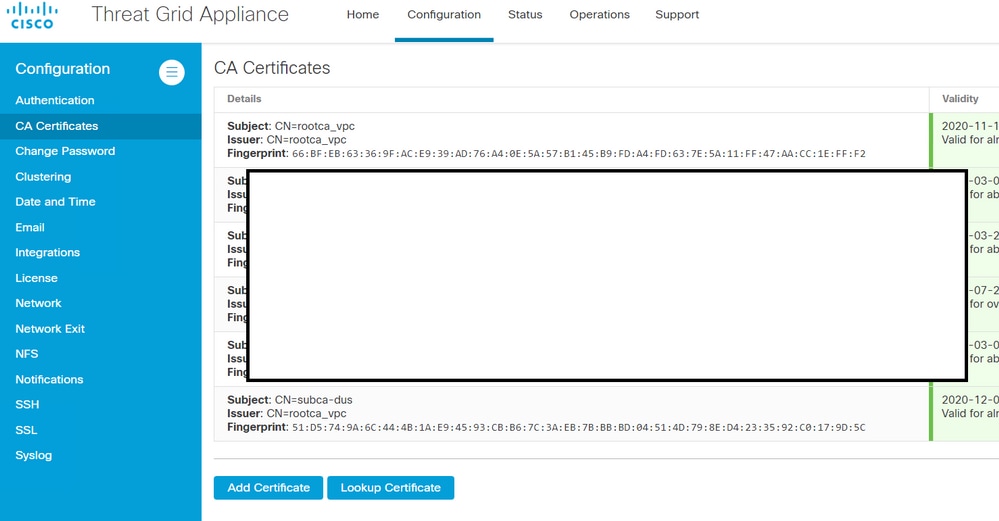
Task: Go to Network Exit settings
Action: pos(50,329)
